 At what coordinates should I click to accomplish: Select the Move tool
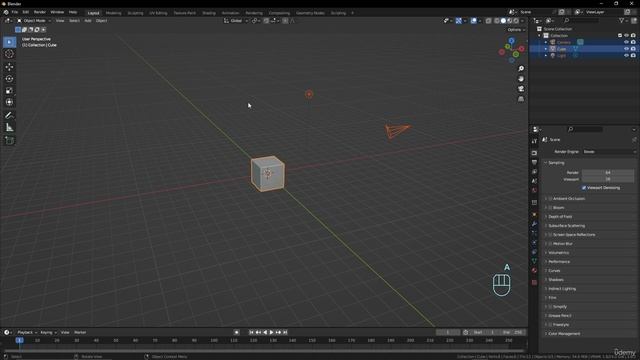[x=9, y=67]
